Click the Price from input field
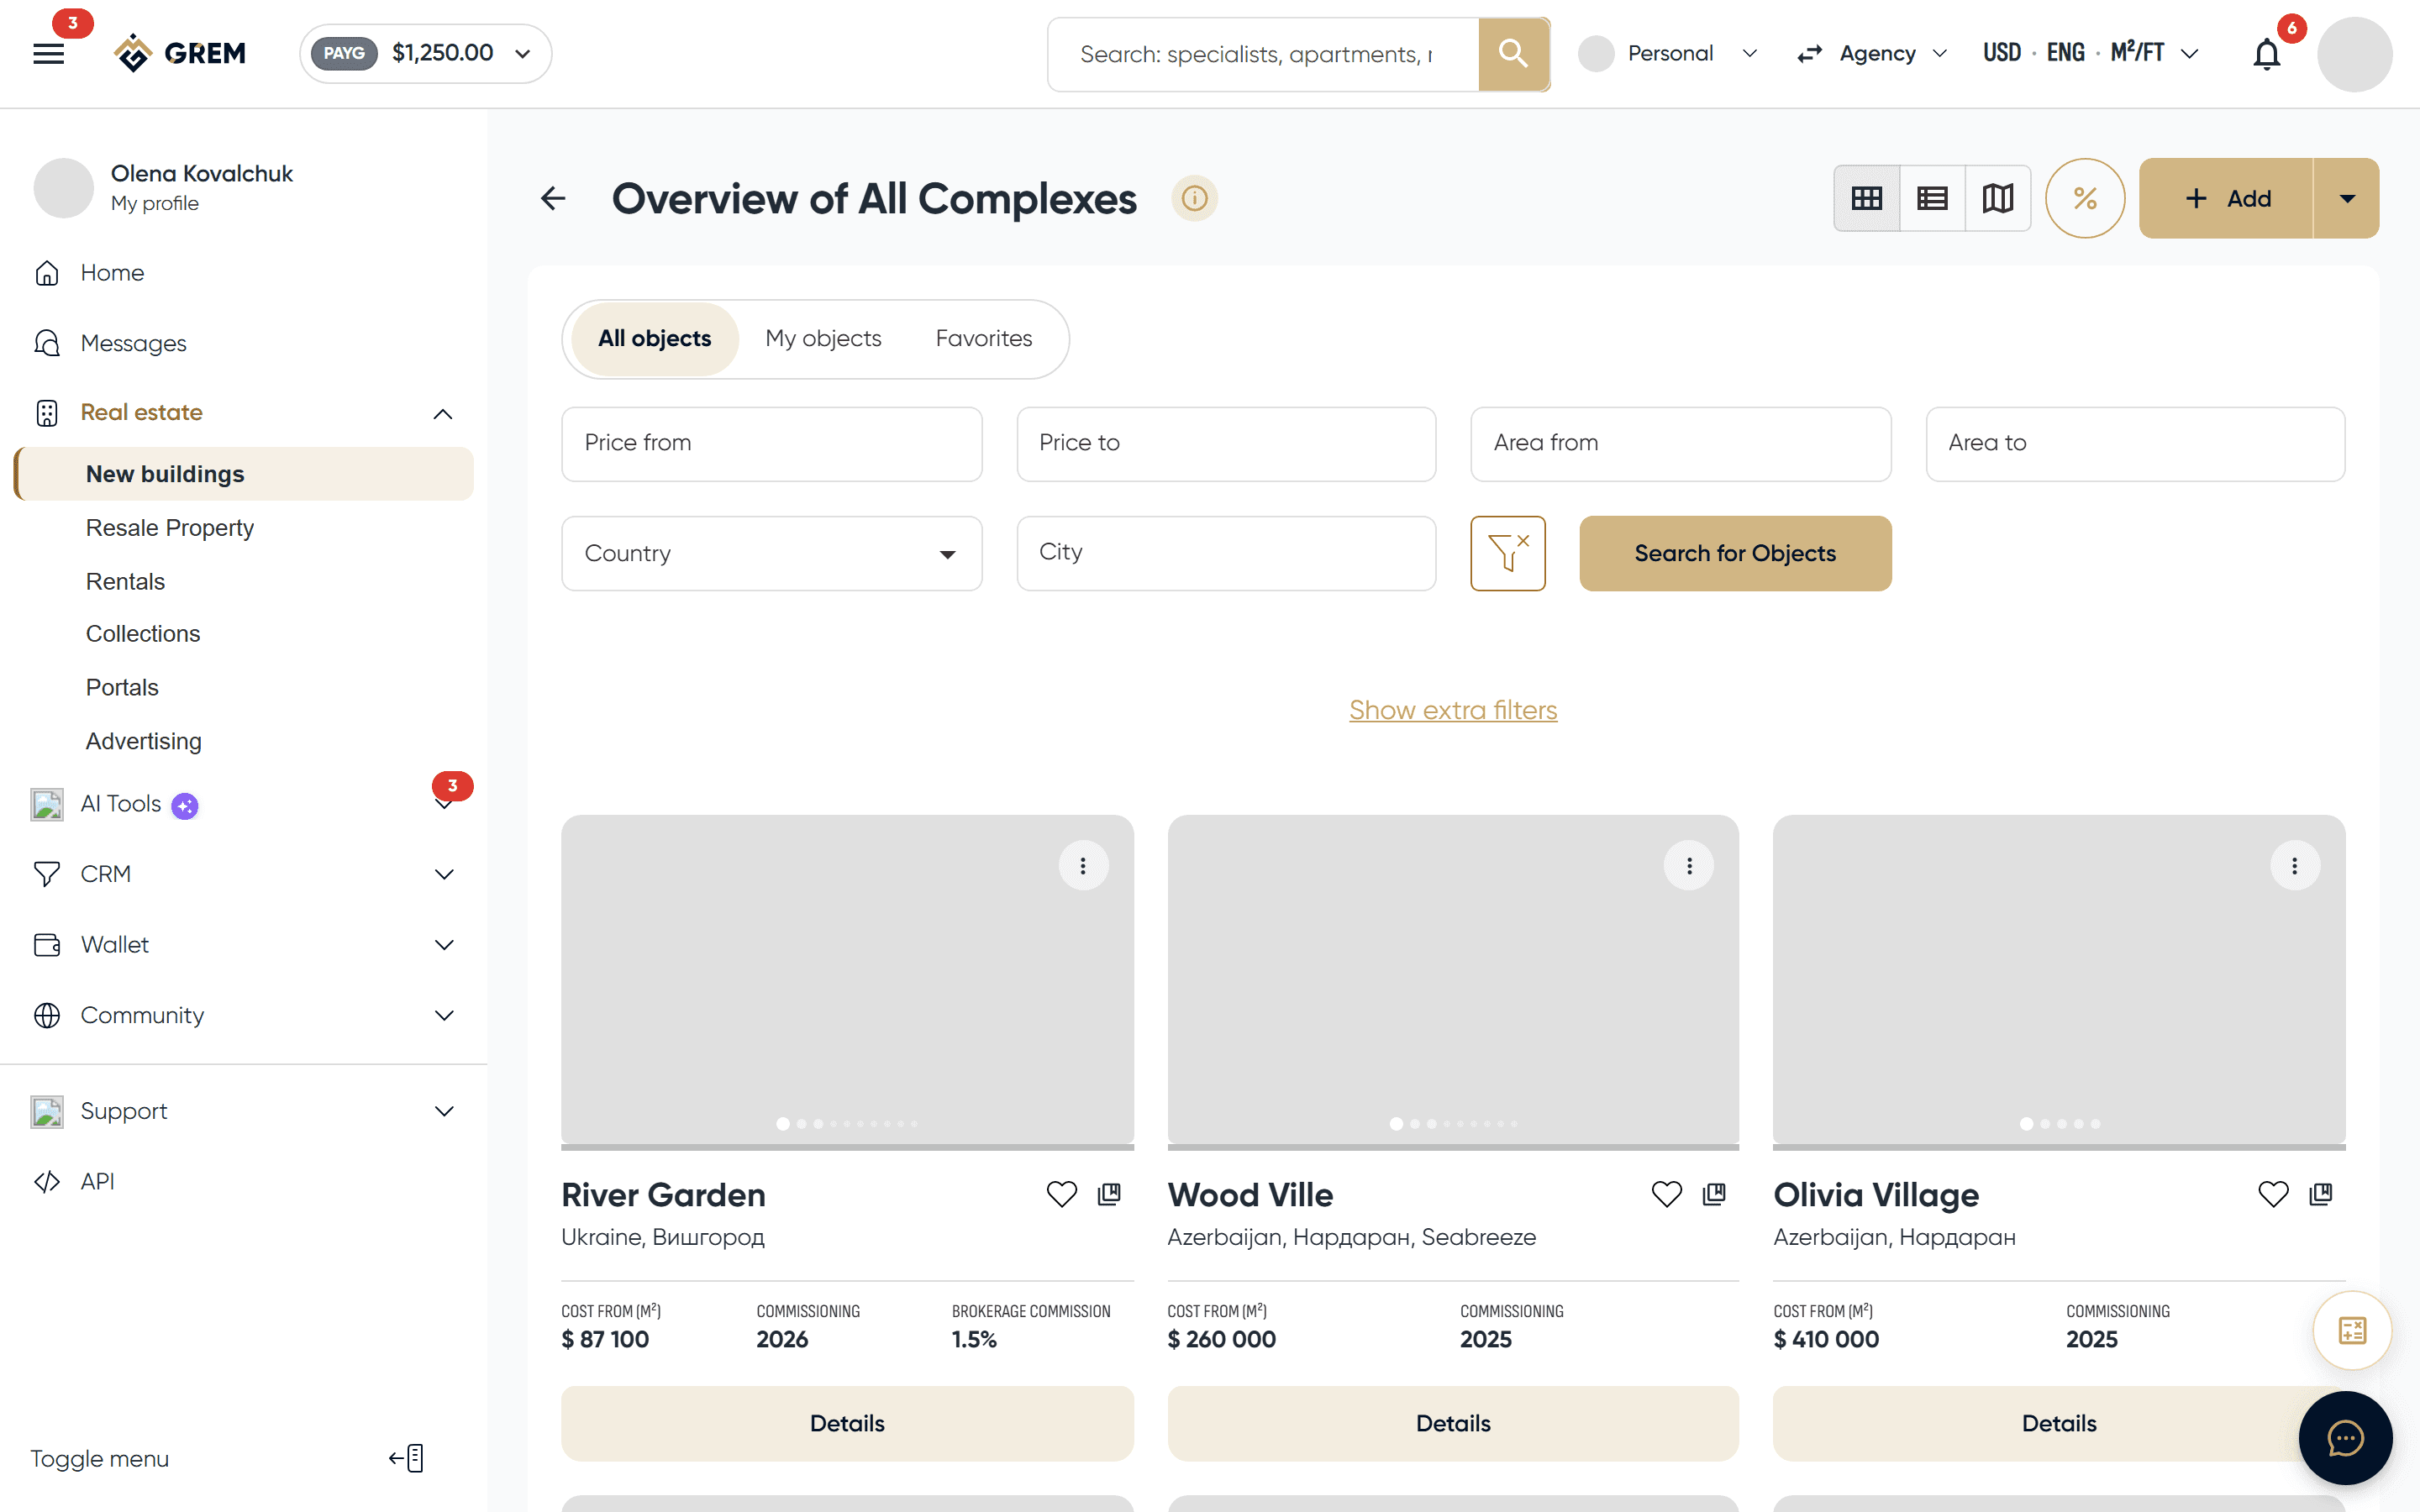Image resolution: width=2420 pixels, height=1512 pixels. (771, 443)
